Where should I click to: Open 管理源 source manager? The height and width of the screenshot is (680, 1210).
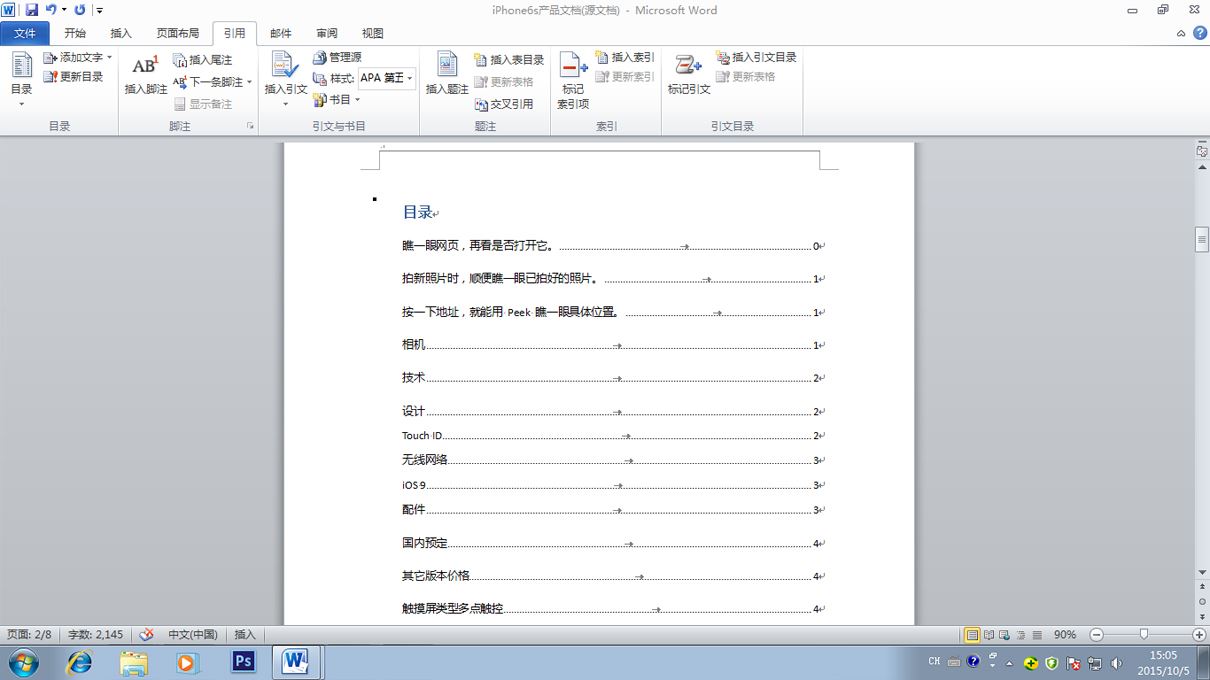(x=337, y=57)
